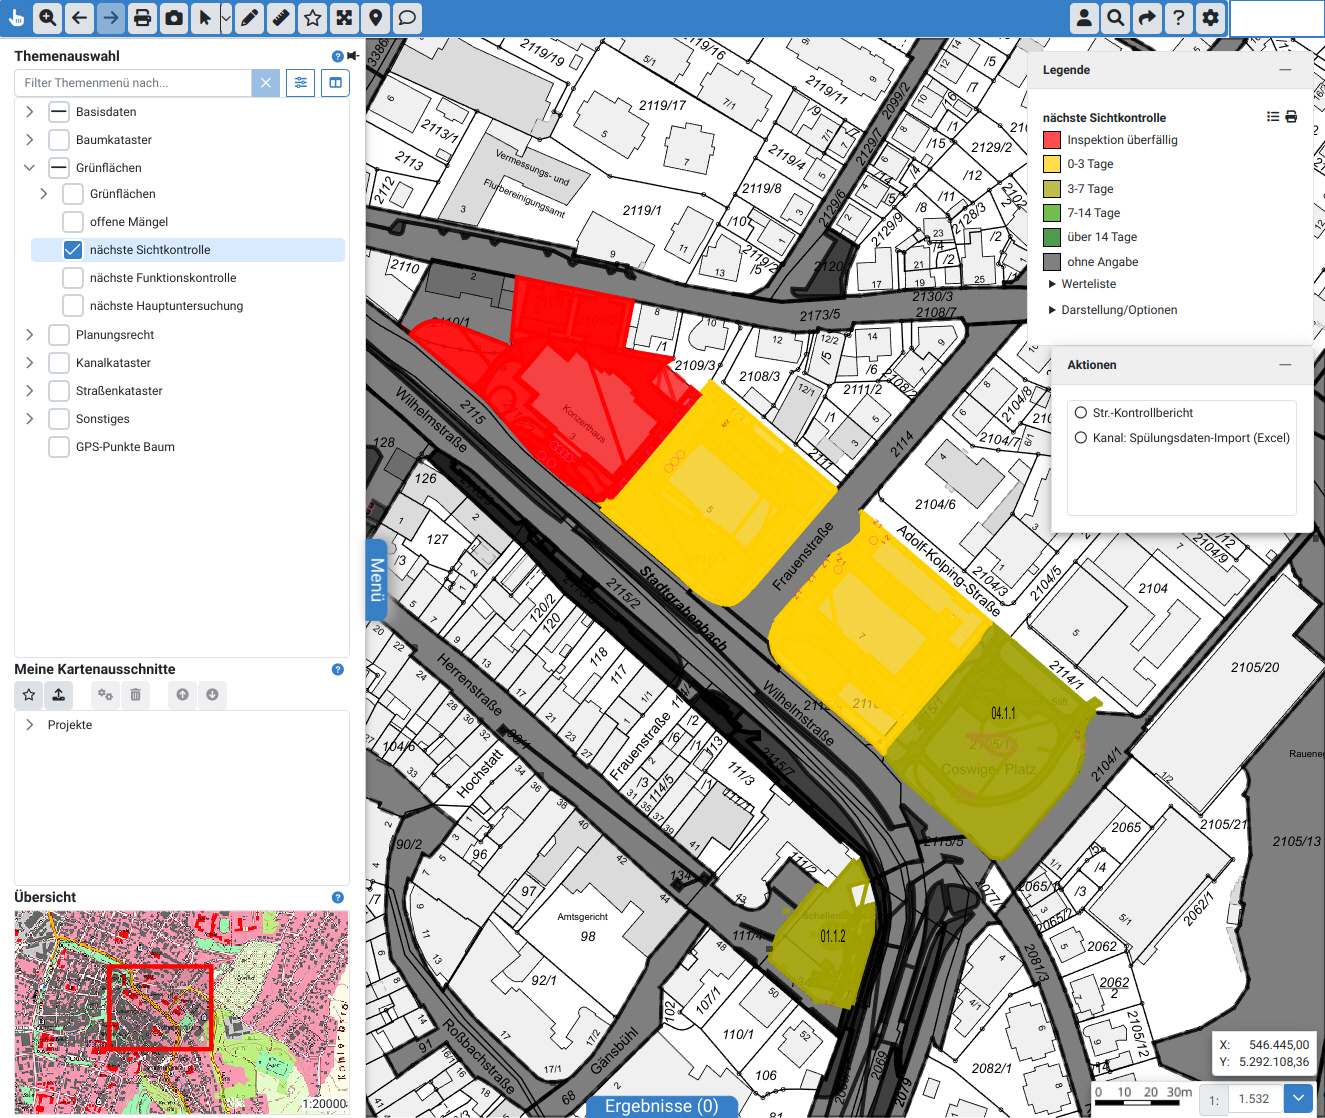Expand Darstellung/Optionen in the legend
This screenshot has height=1118, width=1325.
1118,310
